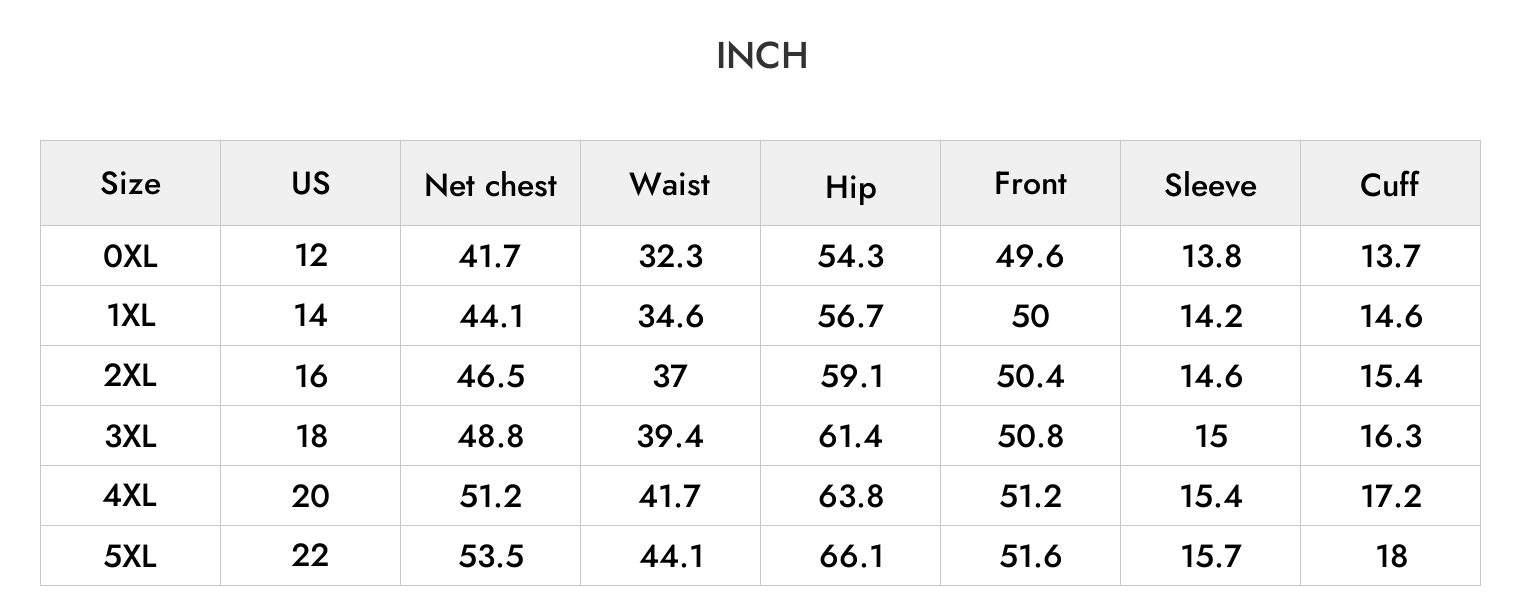The width and height of the screenshot is (1520, 600).
Task: Click the Waist column header
Action: point(670,184)
